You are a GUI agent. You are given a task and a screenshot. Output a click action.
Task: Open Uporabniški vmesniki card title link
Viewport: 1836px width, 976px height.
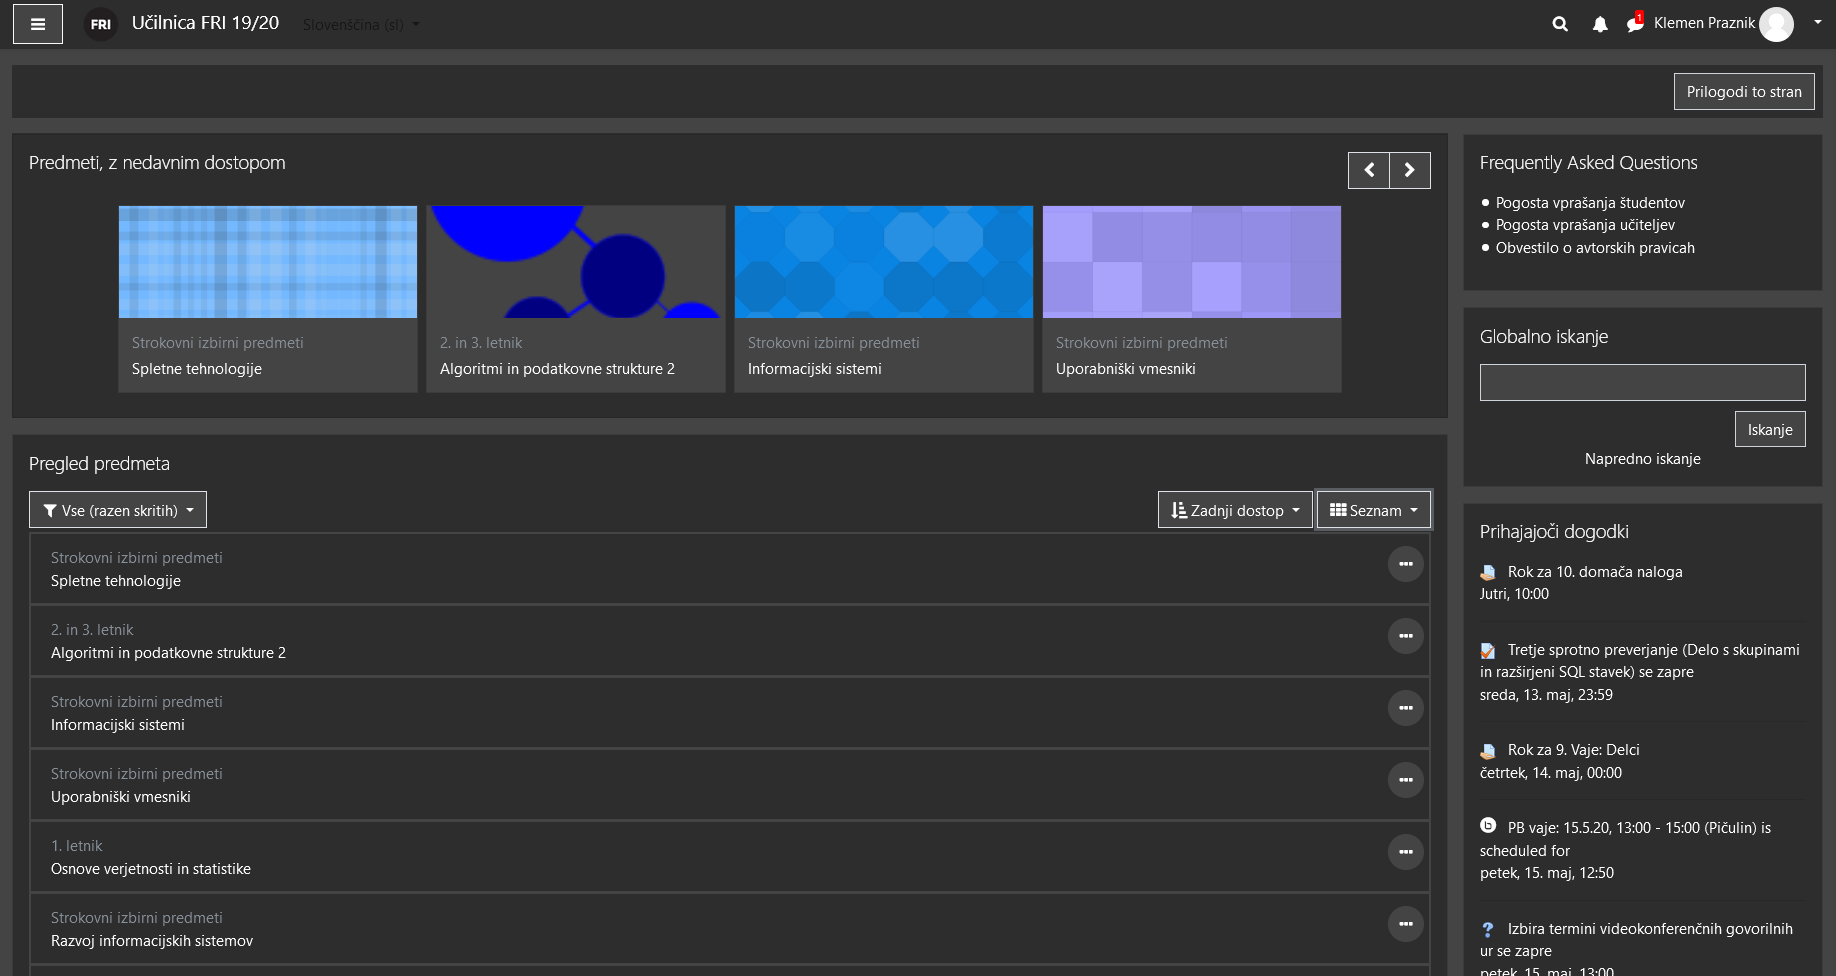click(x=1126, y=369)
